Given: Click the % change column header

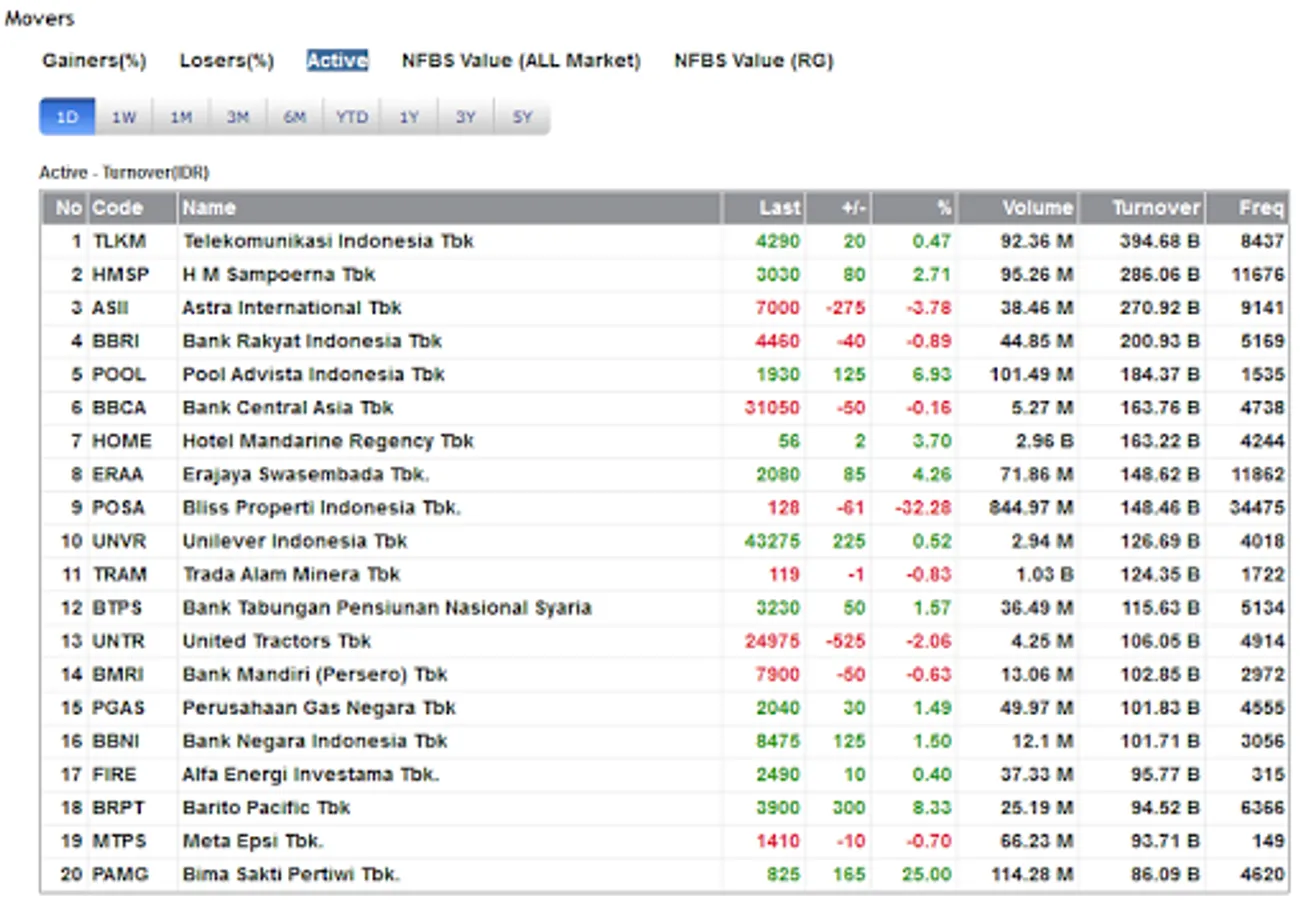Looking at the screenshot, I should point(914,208).
